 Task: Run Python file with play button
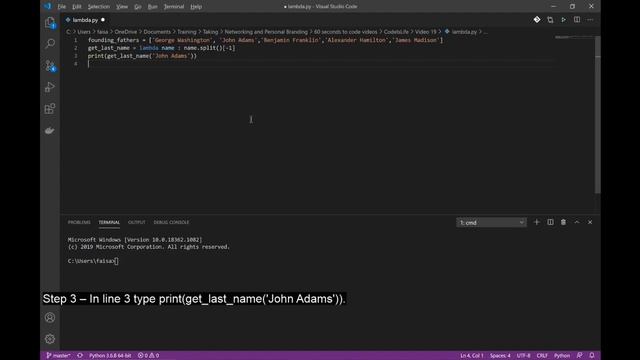pyautogui.click(x=563, y=20)
